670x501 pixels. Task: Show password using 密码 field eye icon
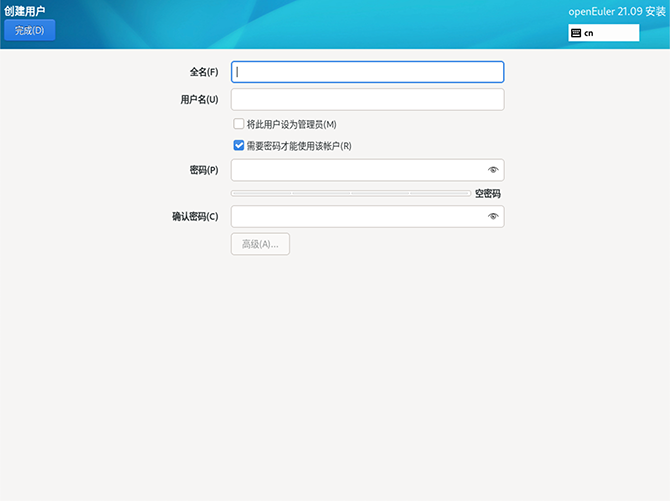click(x=493, y=170)
